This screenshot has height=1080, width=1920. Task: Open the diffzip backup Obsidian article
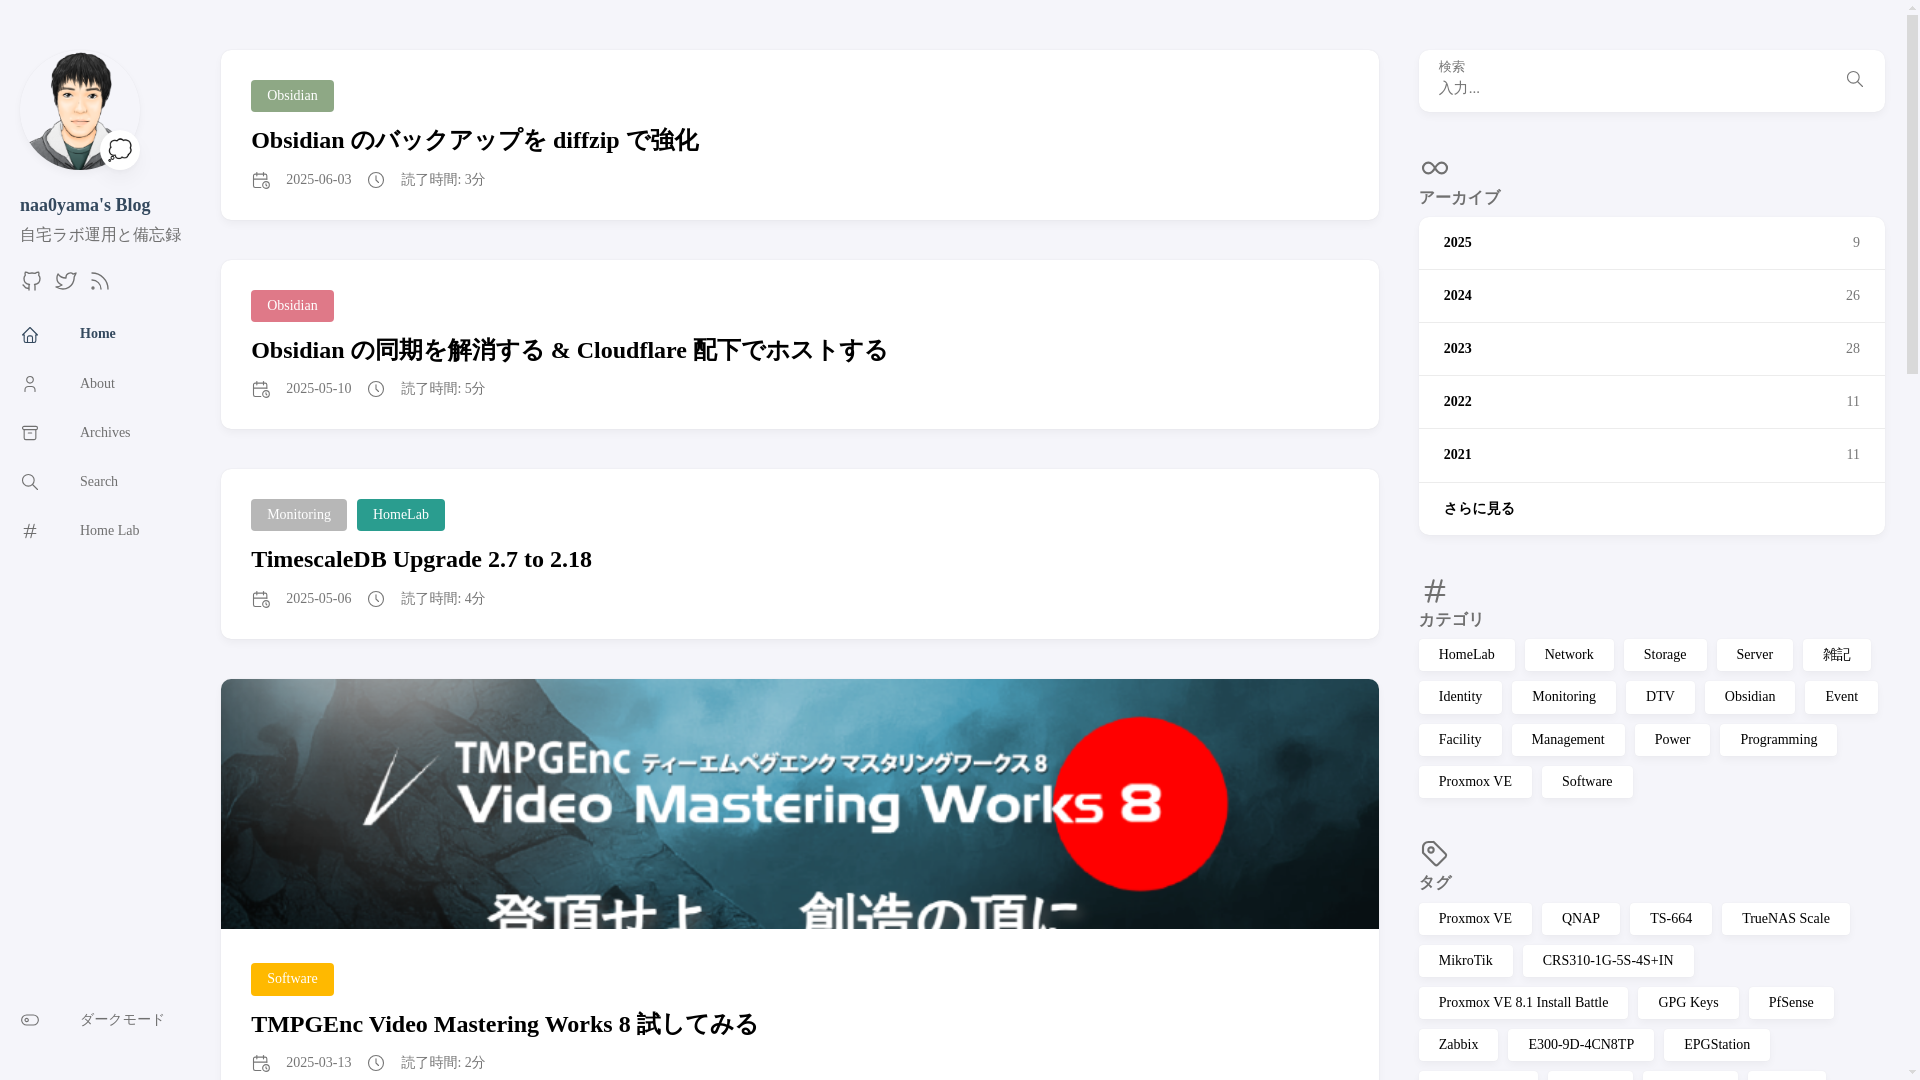click(475, 140)
